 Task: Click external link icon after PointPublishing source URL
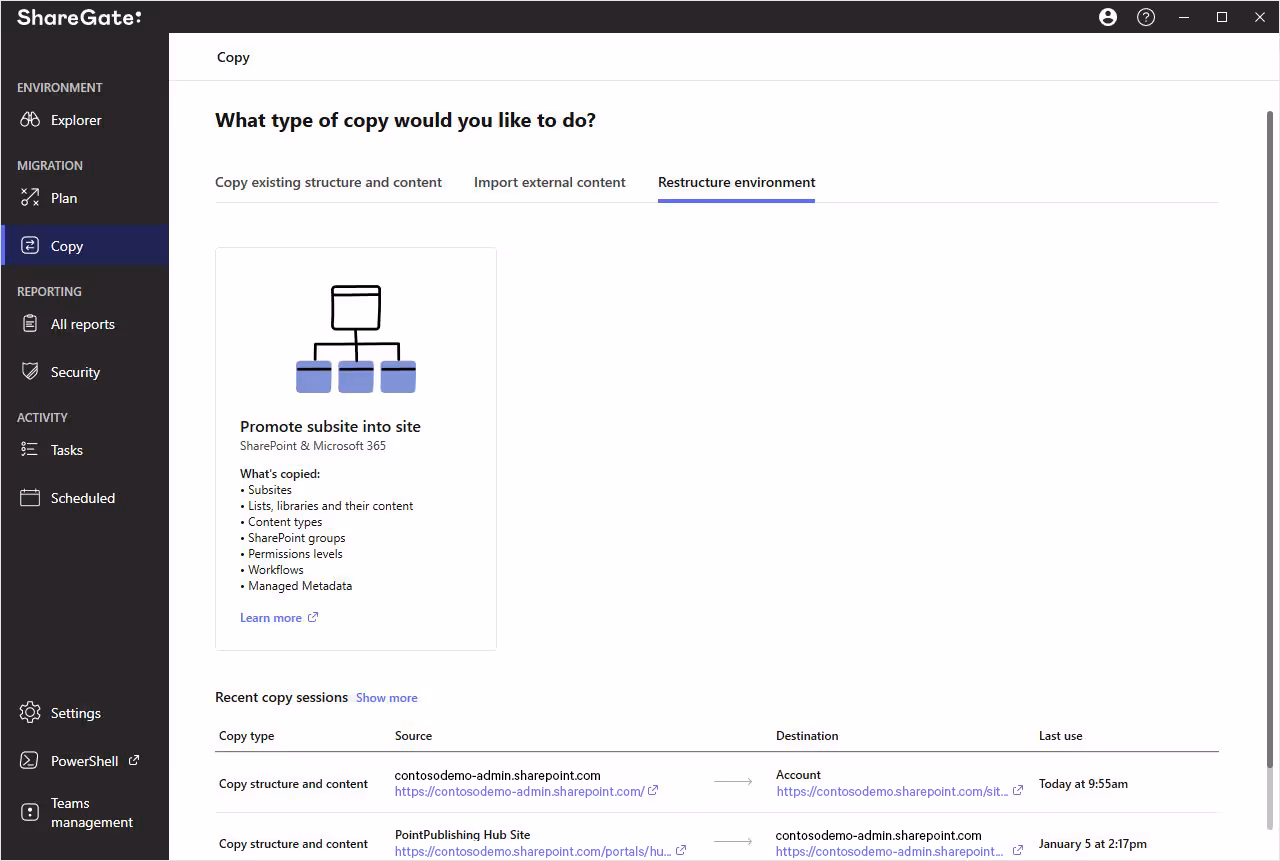click(681, 851)
